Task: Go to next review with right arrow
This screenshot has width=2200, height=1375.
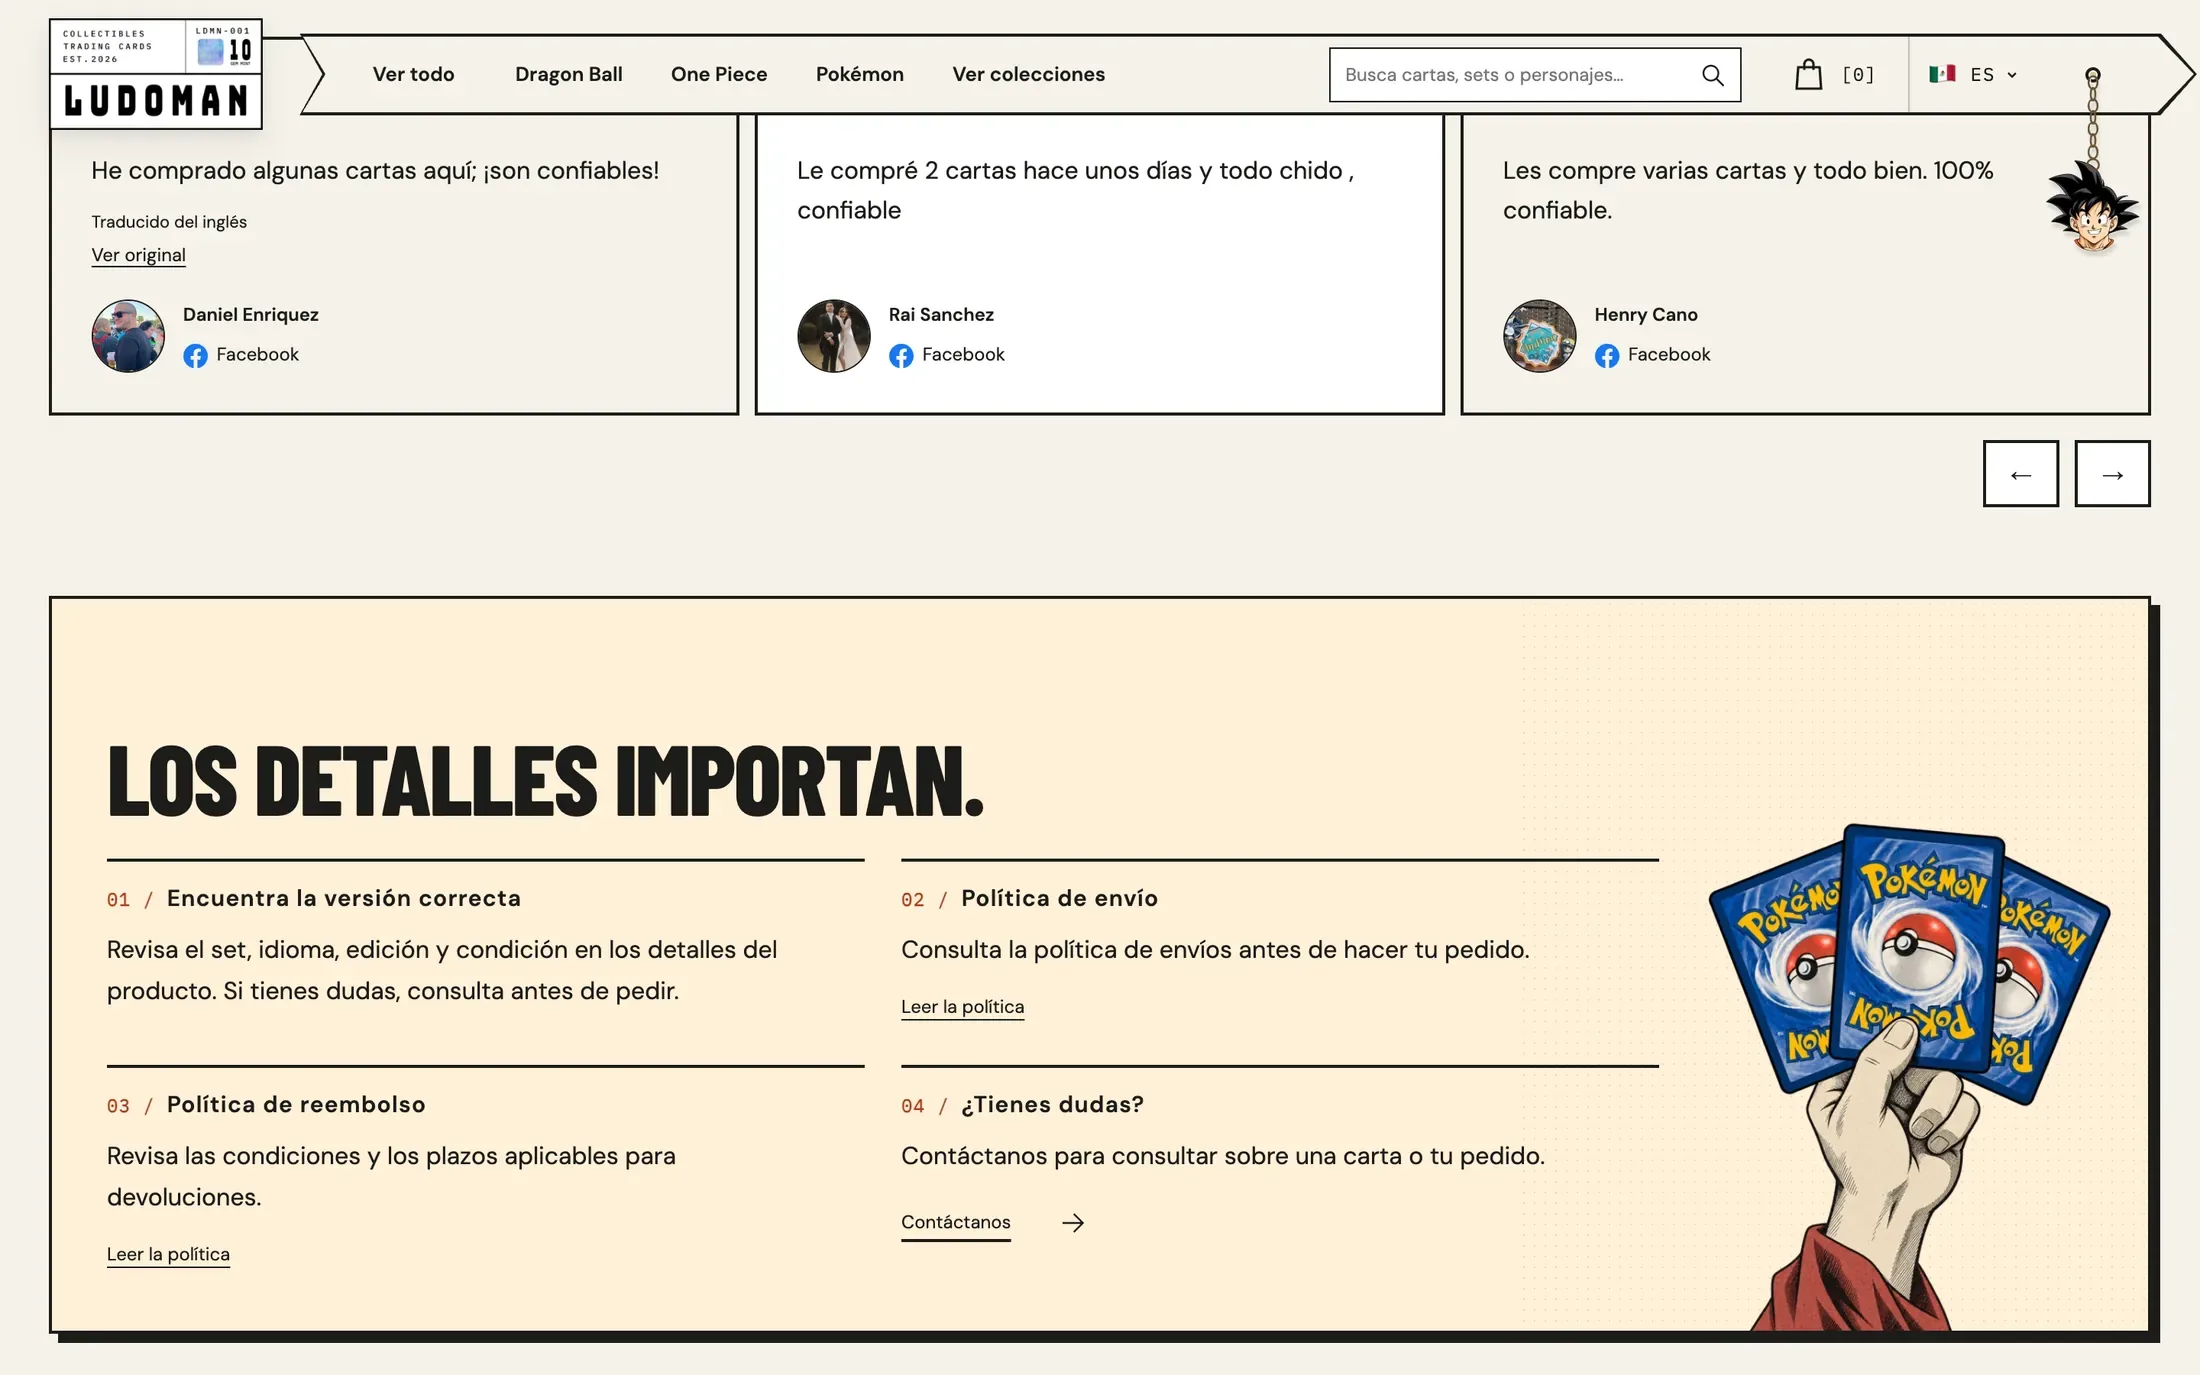Action: 2113,474
